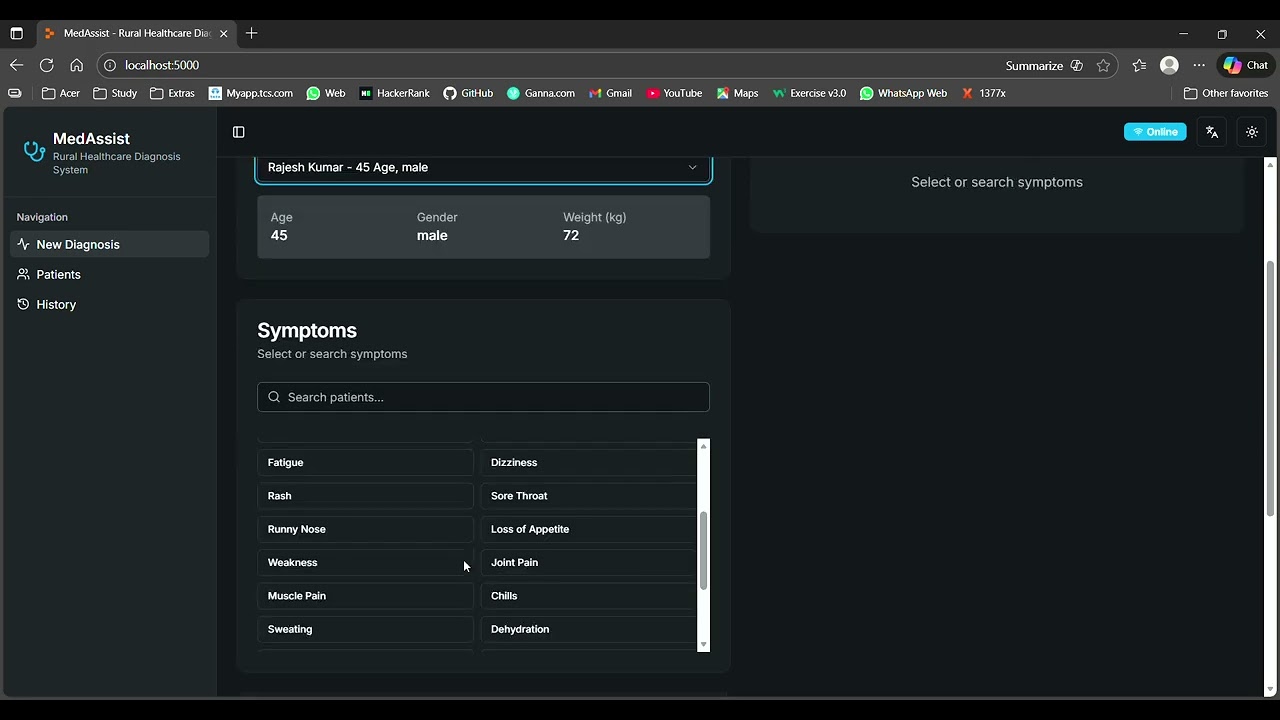Refresh the browser page

pyautogui.click(x=46, y=65)
